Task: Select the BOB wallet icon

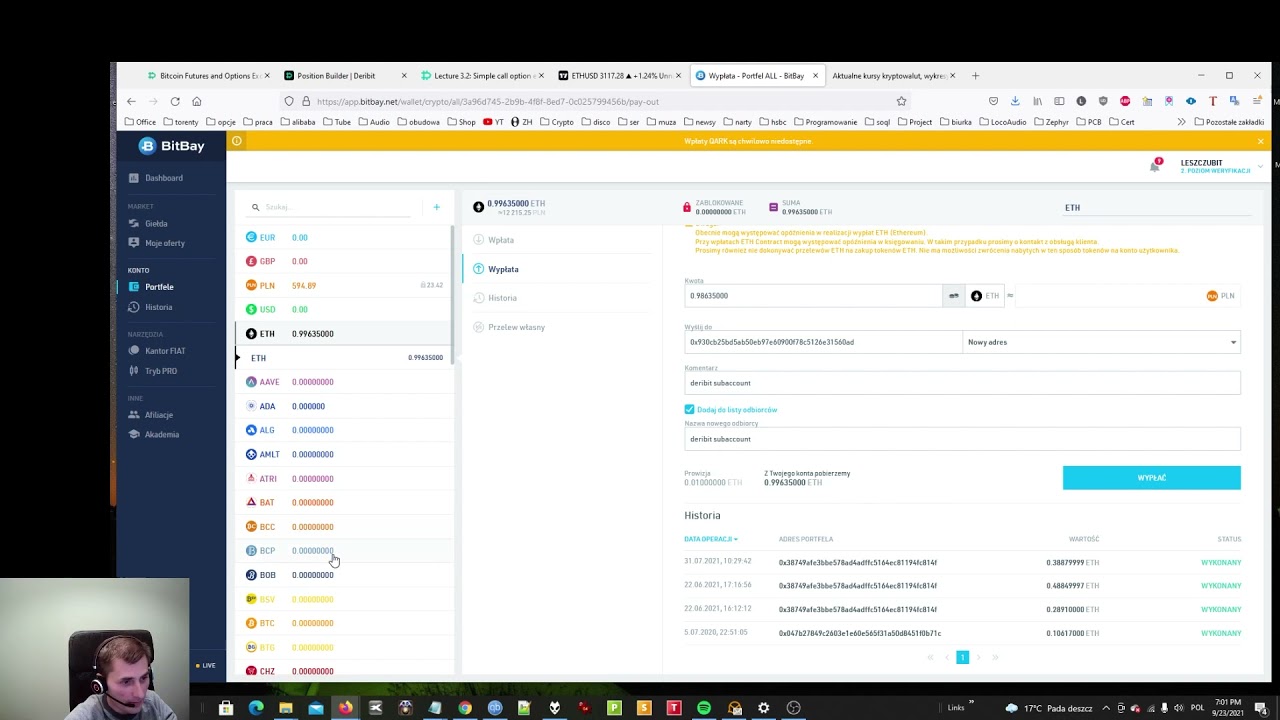Action: (x=251, y=575)
